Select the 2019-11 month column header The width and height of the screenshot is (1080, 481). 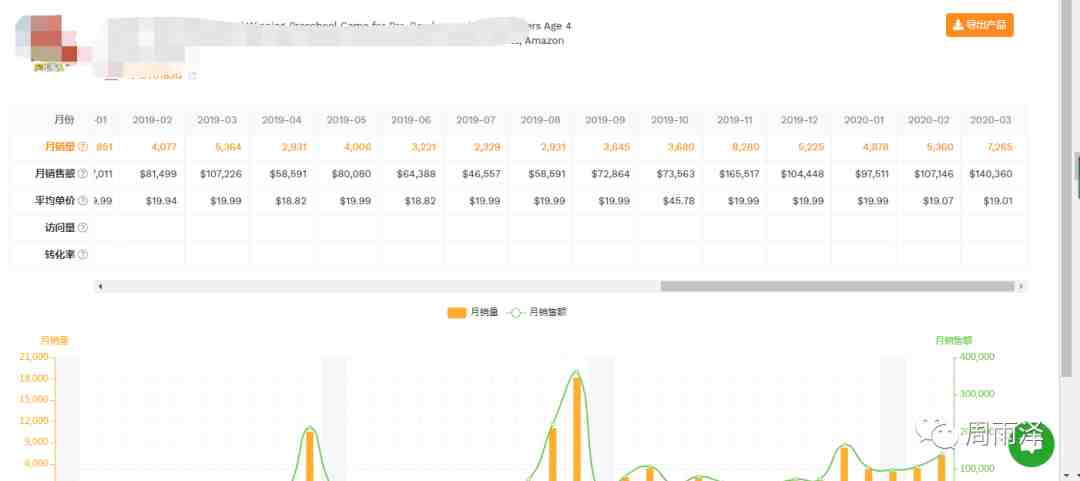(x=734, y=120)
